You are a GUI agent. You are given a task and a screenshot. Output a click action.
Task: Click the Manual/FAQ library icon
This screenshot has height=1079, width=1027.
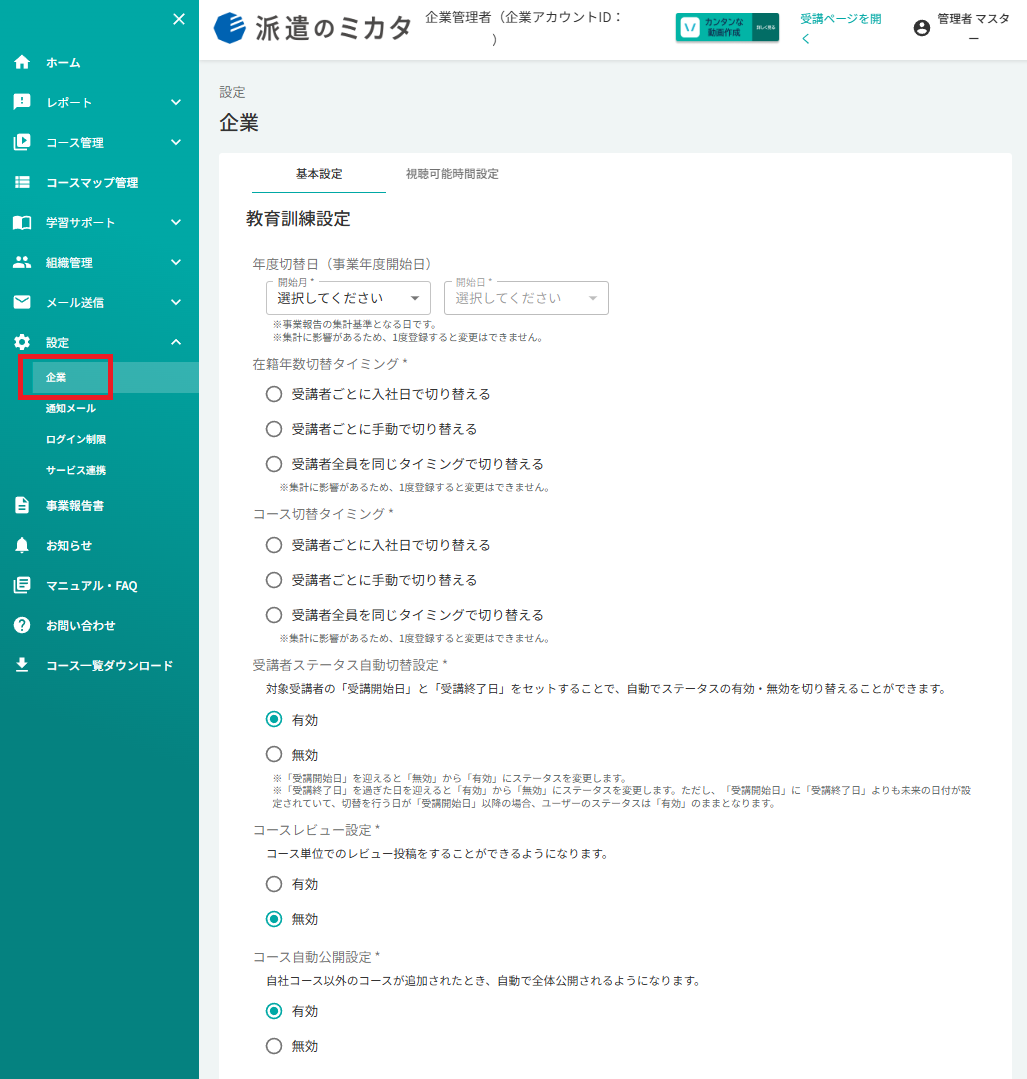22,585
